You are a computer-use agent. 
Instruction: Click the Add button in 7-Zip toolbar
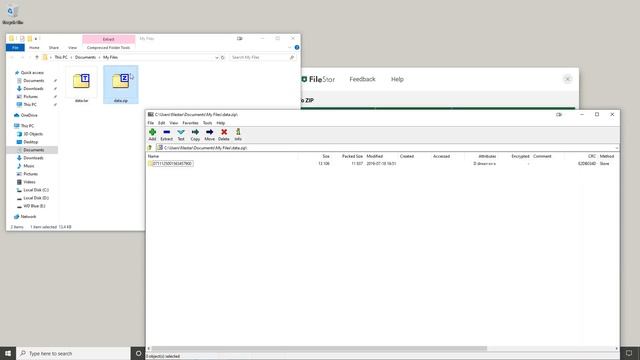[152, 134]
